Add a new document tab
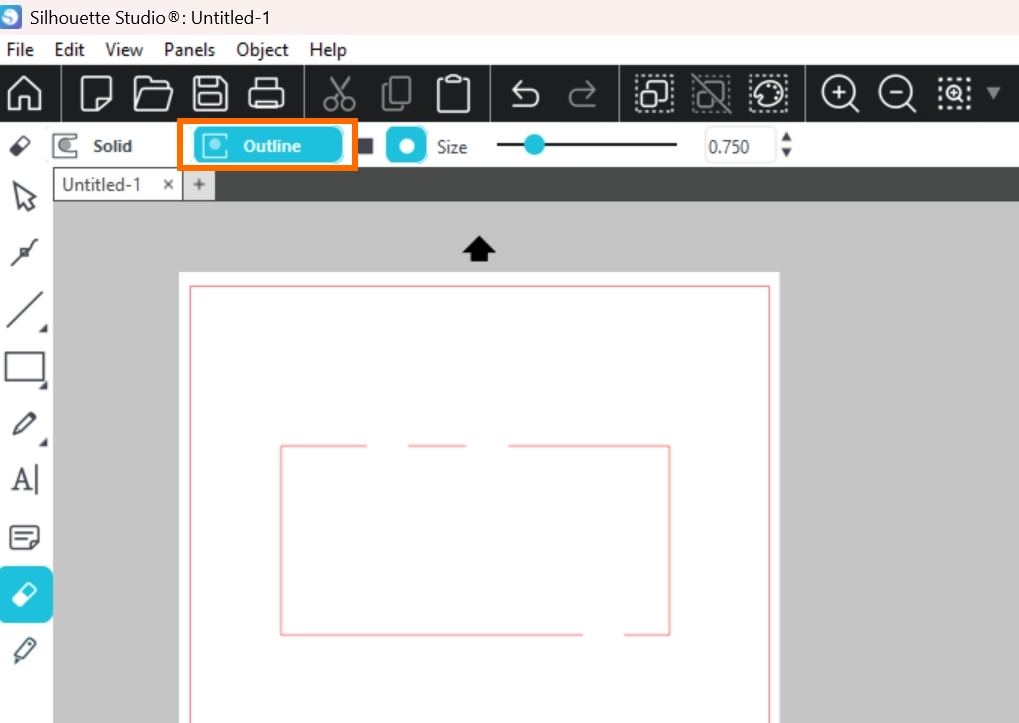The height and width of the screenshot is (723, 1019). point(199,185)
